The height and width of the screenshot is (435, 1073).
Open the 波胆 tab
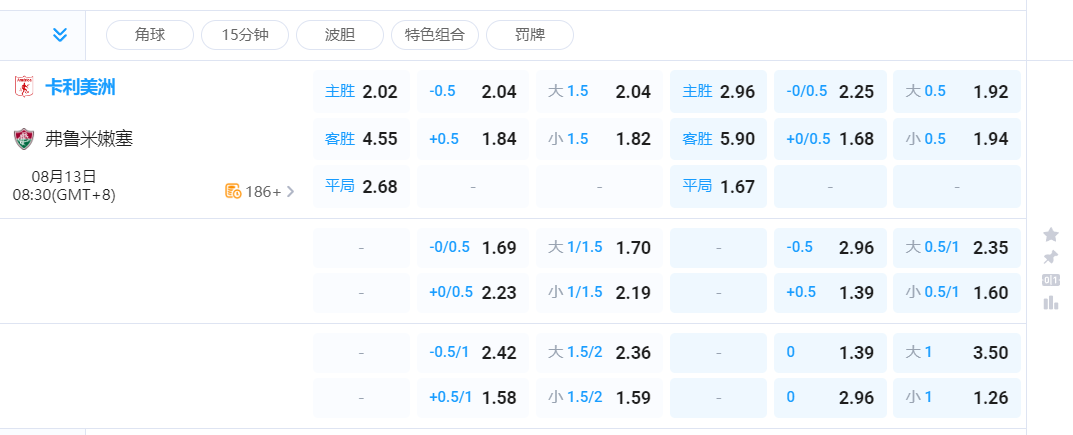340,35
